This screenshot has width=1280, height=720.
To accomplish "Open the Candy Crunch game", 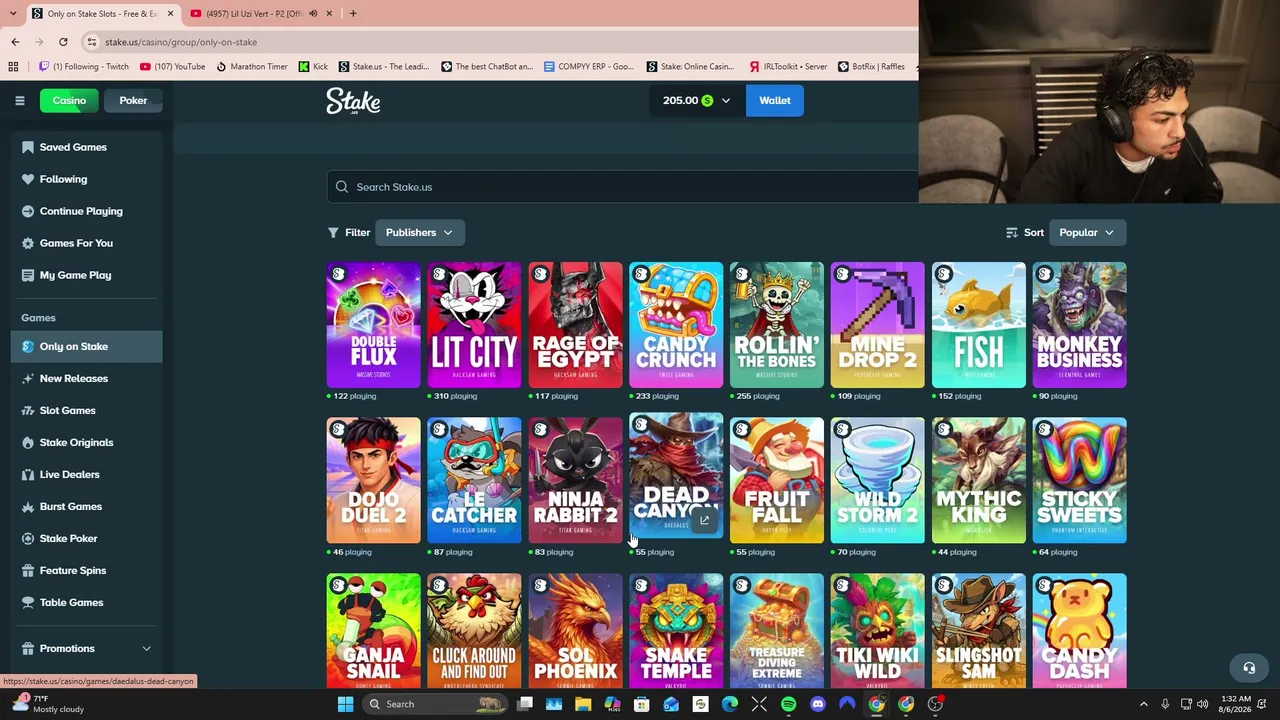I will point(676,325).
